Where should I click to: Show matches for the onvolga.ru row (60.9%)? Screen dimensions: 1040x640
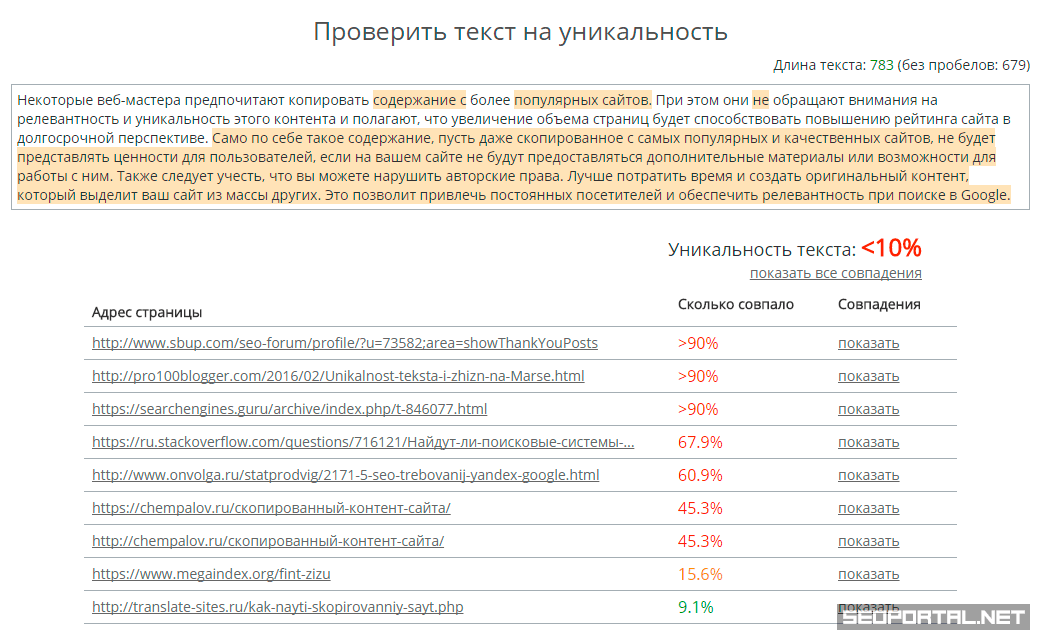868,475
